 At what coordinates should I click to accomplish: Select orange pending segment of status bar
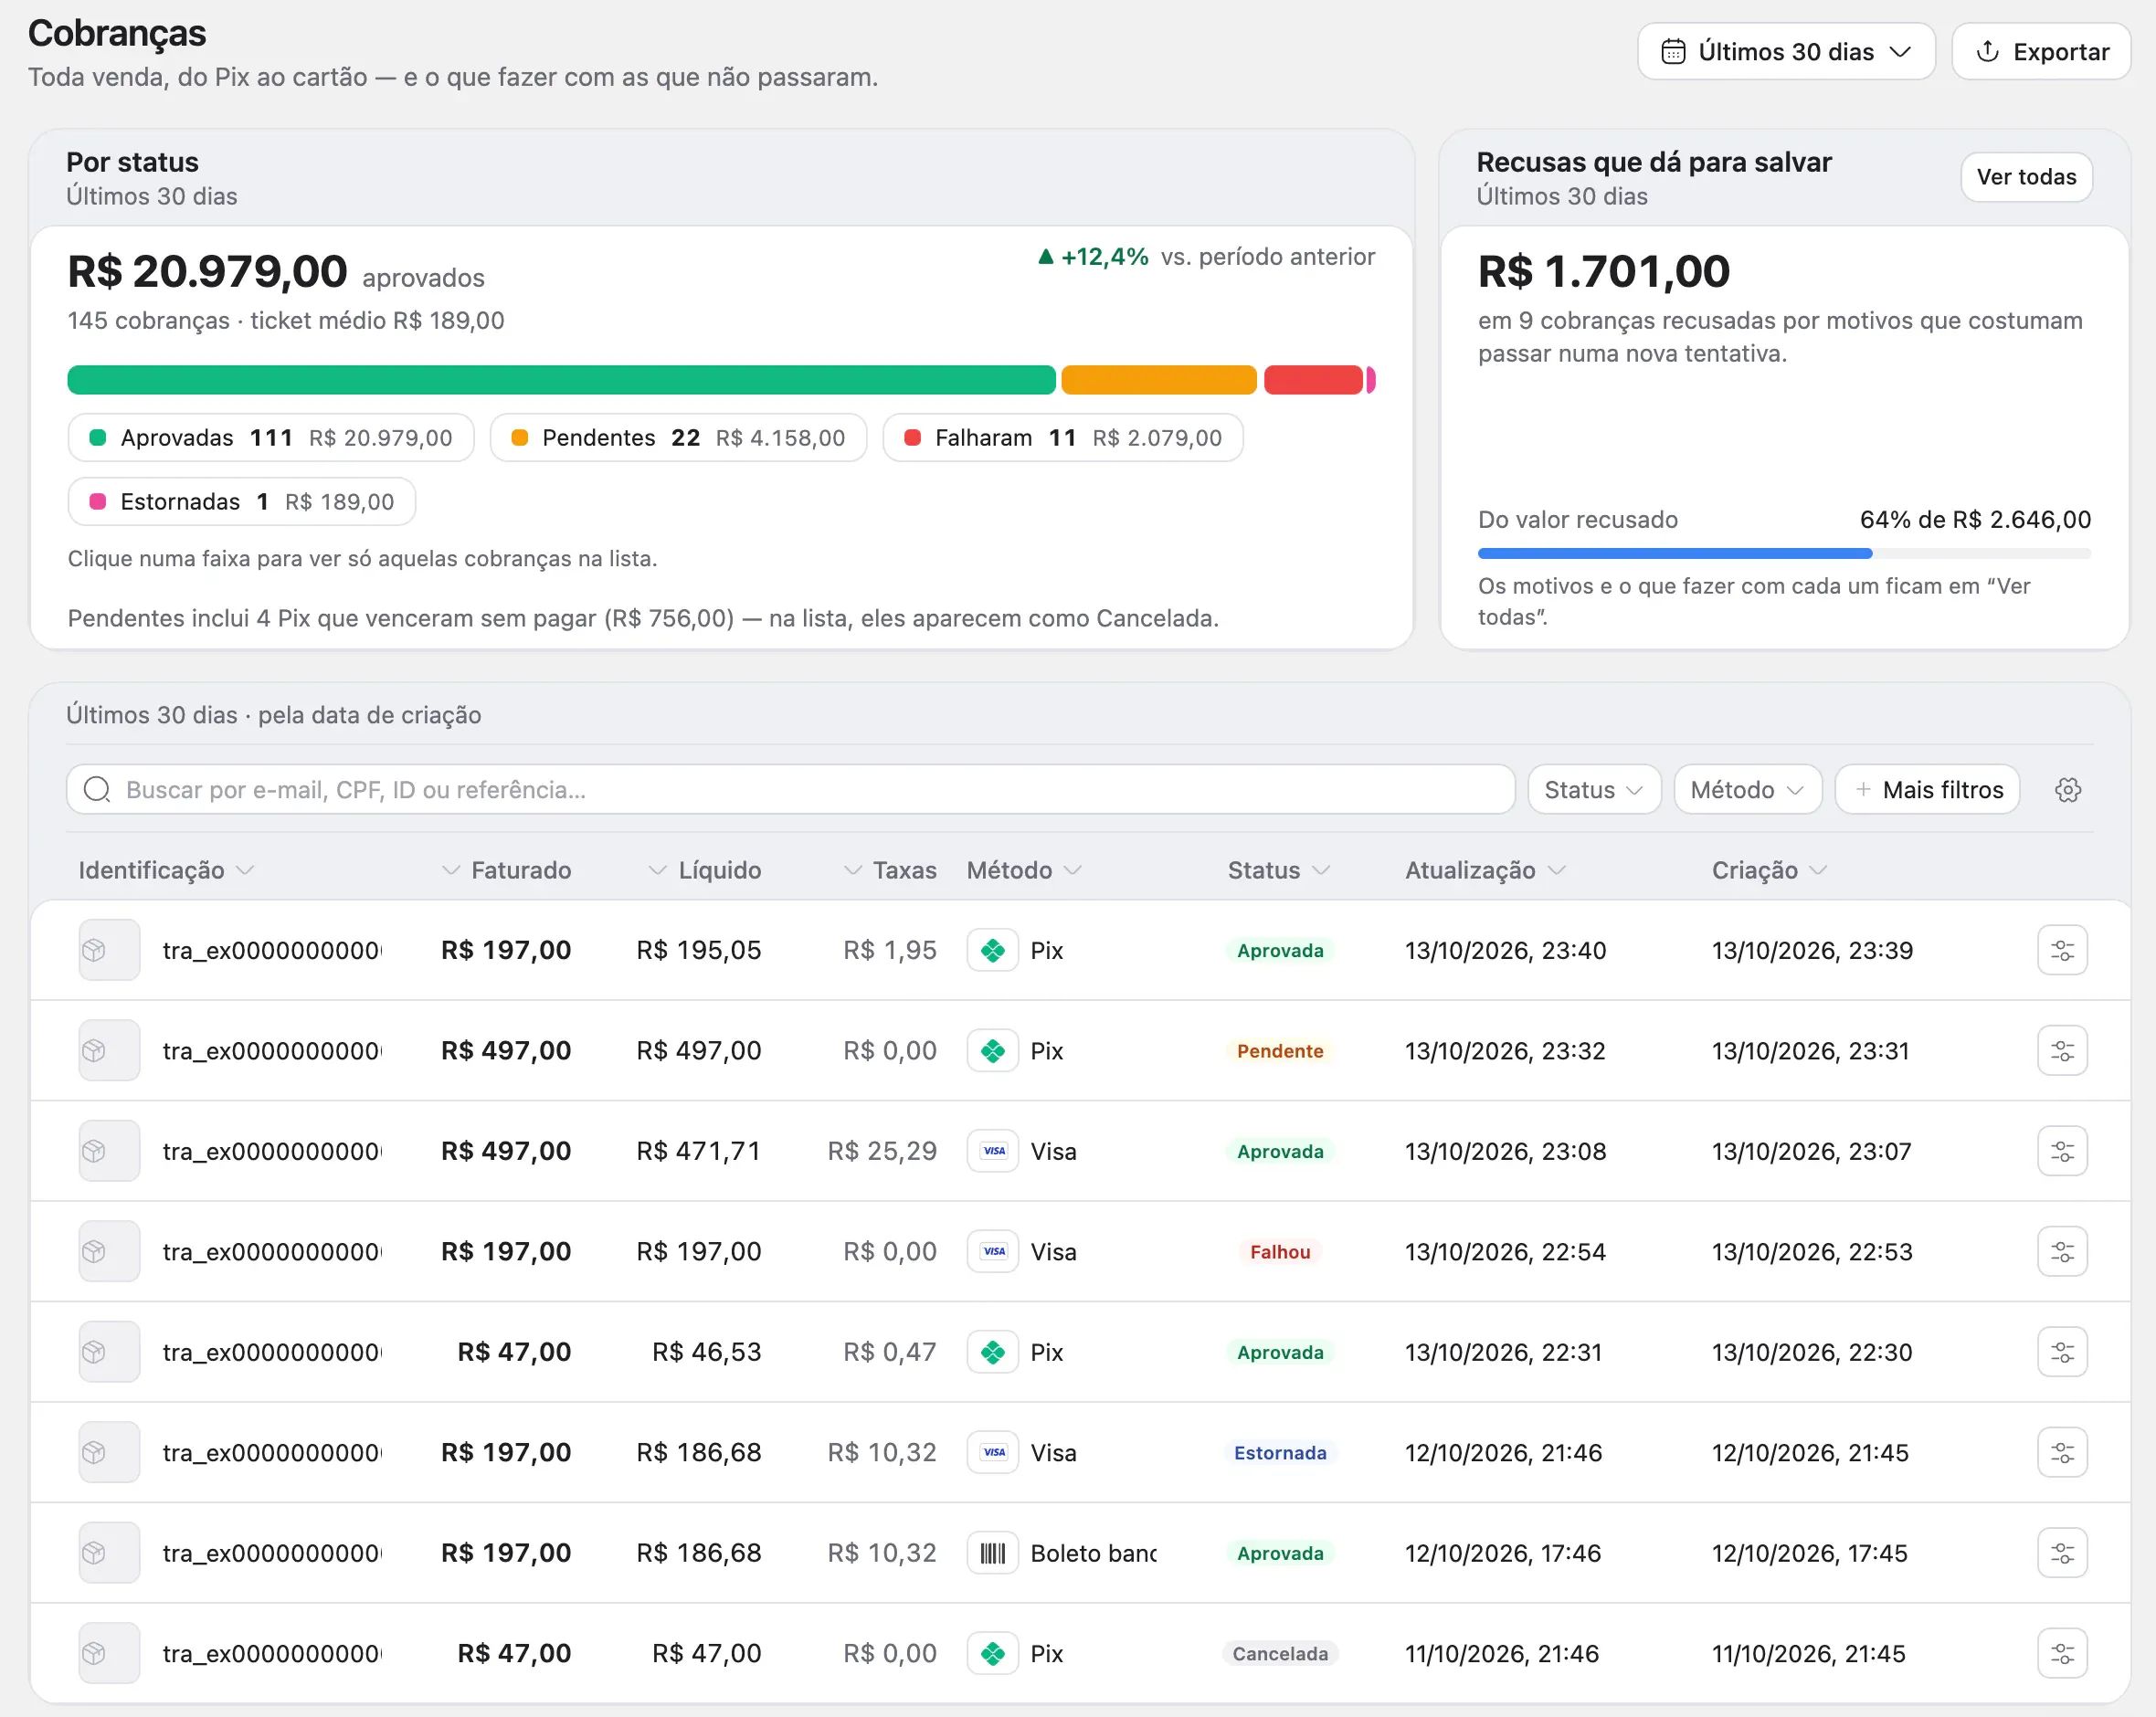point(1159,380)
